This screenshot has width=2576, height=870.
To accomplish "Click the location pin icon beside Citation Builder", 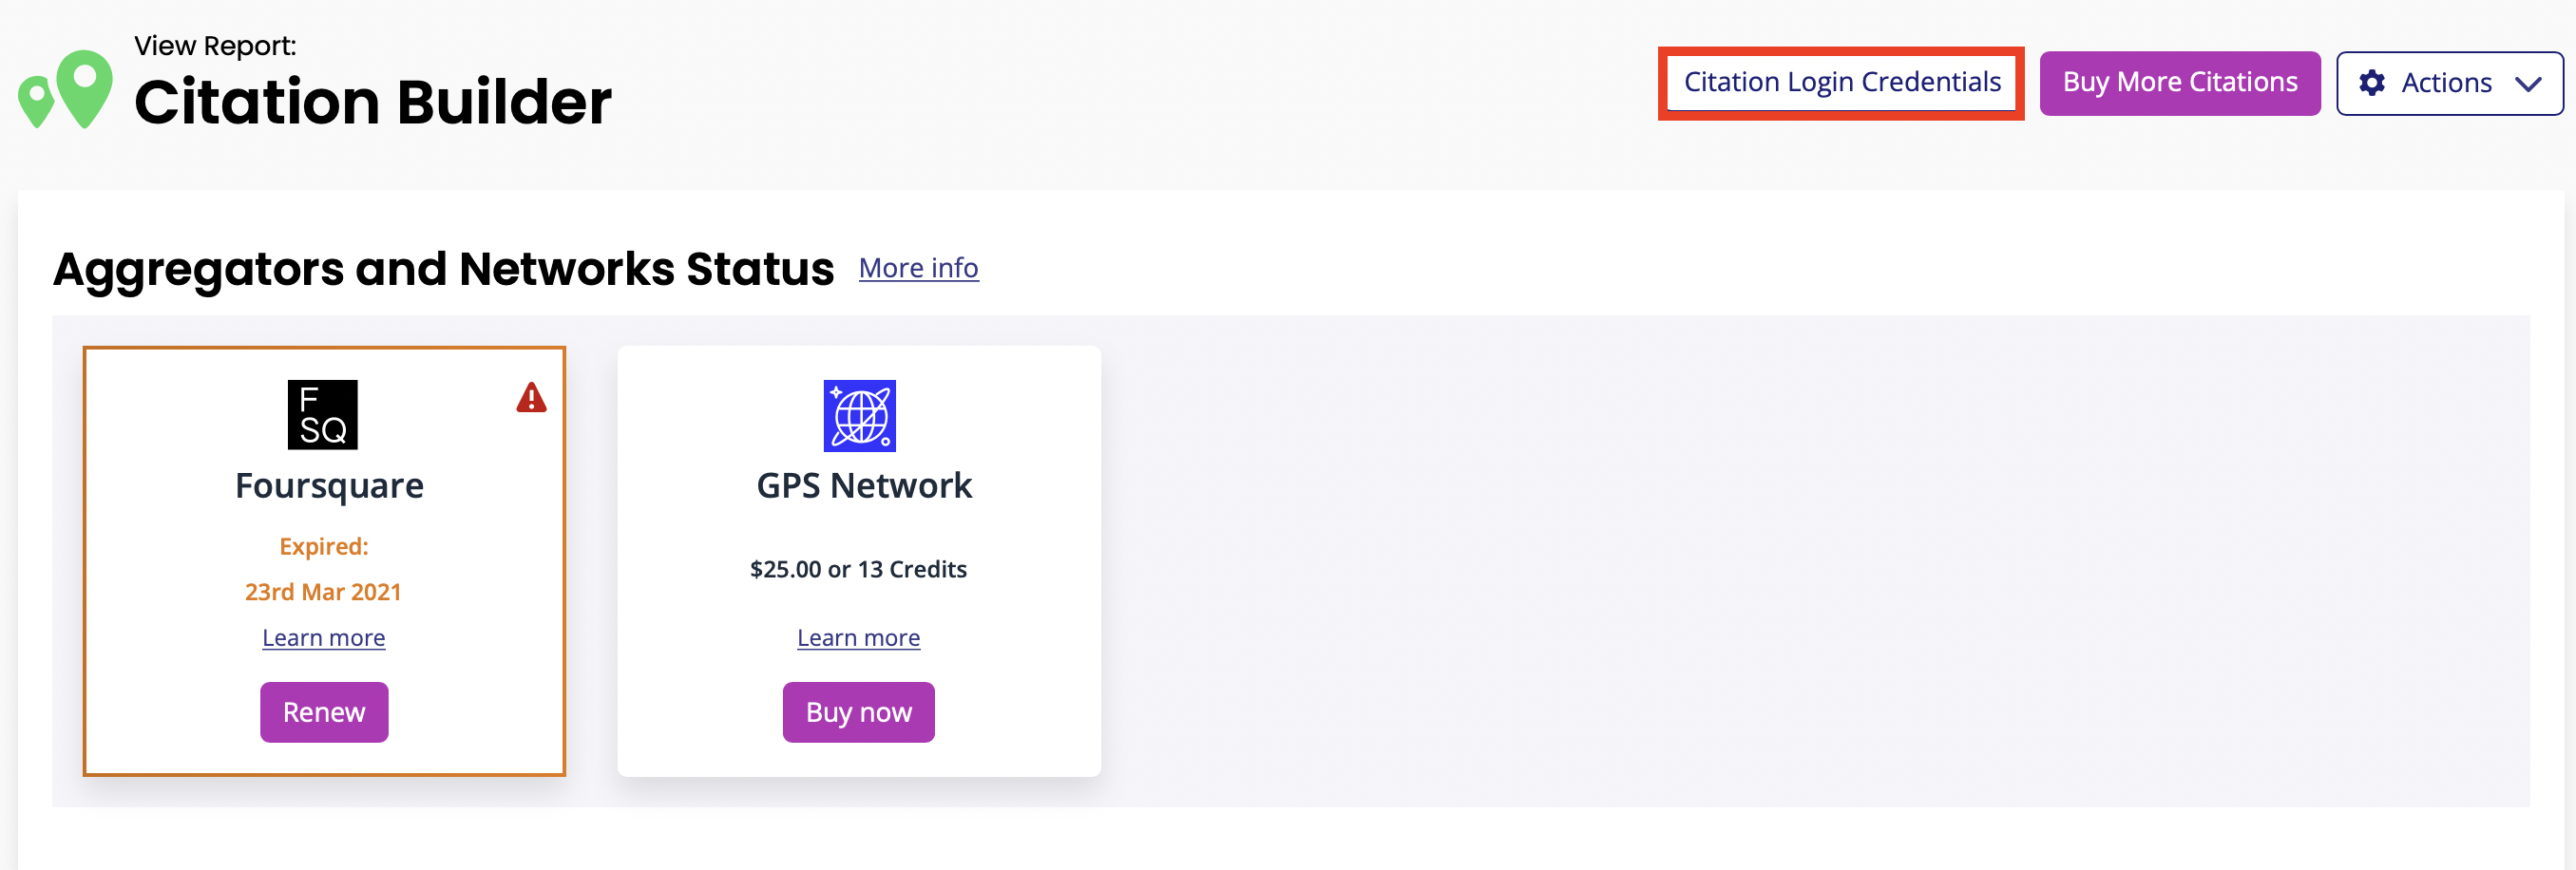I will [x=66, y=90].
